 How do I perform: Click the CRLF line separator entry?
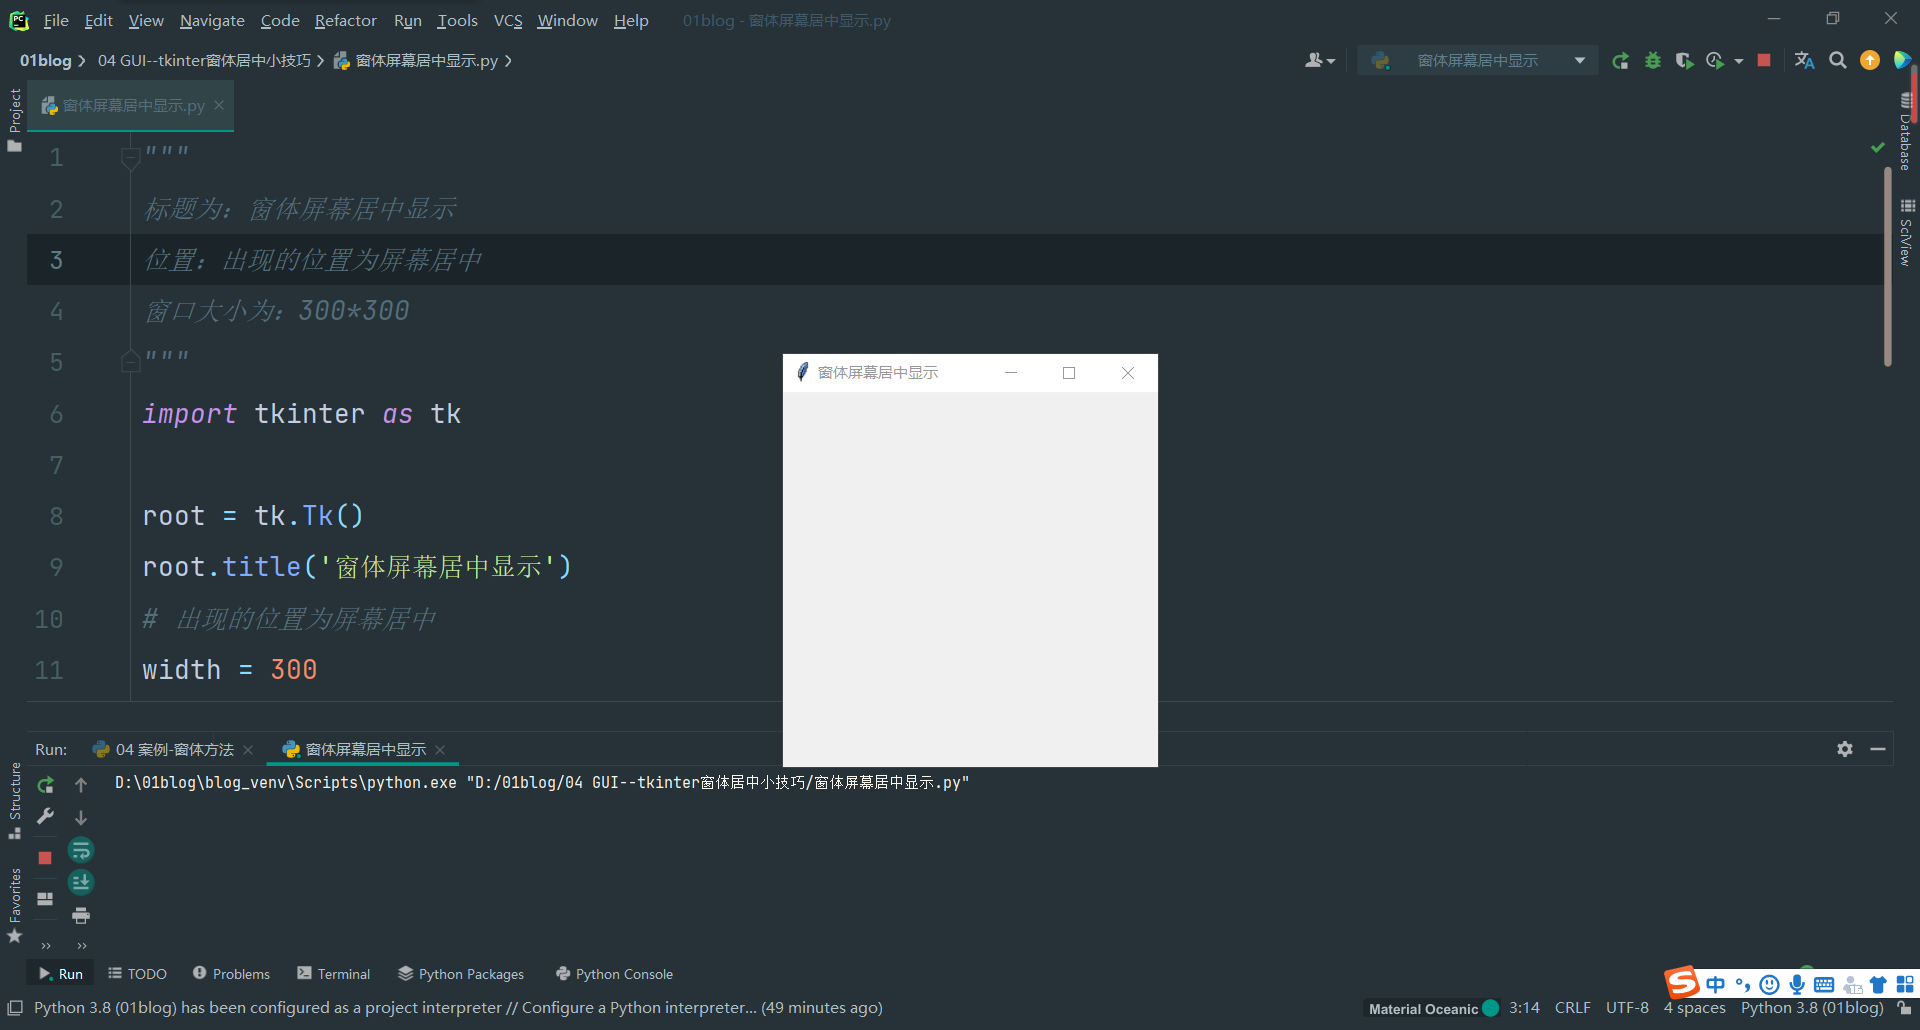1572,1008
